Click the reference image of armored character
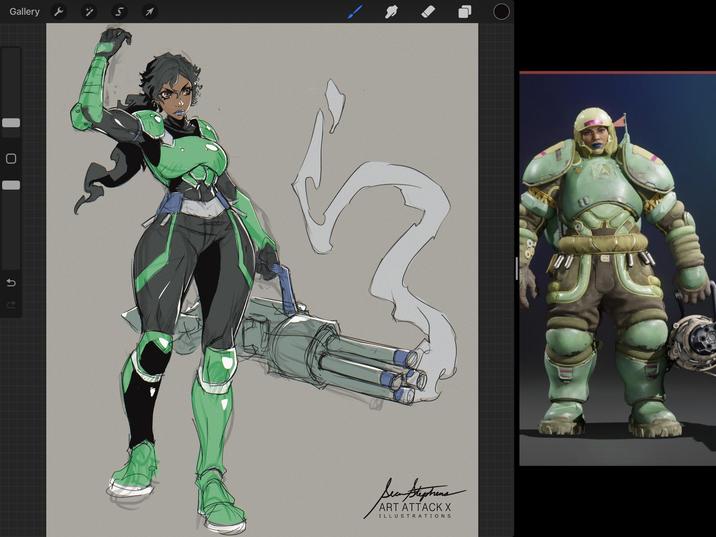 pos(617,268)
